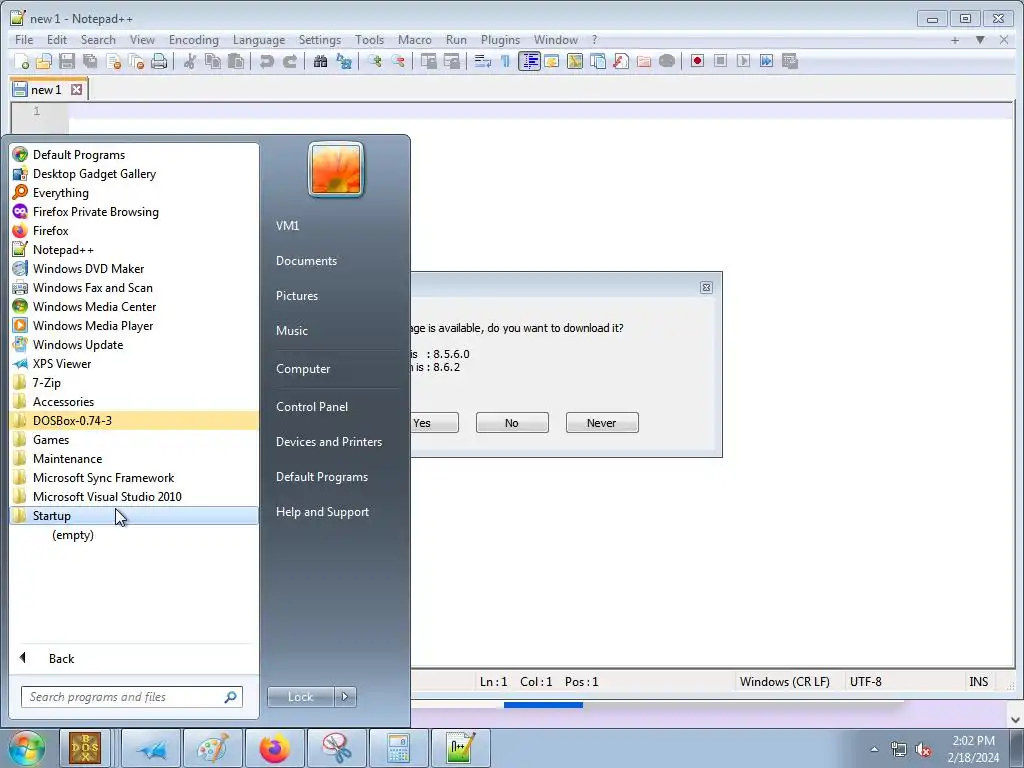This screenshot has height=768, width=1024.
Task: Click the Save All toolbar icon
Action: [90, 61]
